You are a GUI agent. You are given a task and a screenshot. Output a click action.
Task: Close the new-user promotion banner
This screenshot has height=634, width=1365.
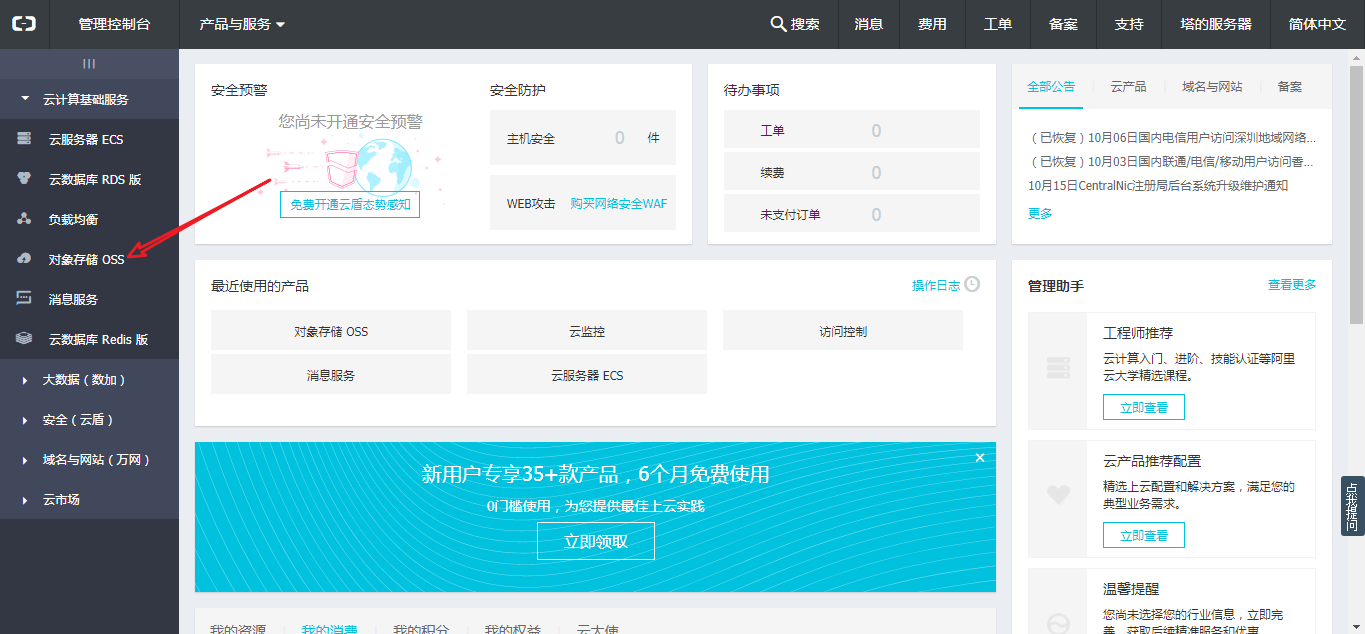pyautogui.click(x=980, y=458)
